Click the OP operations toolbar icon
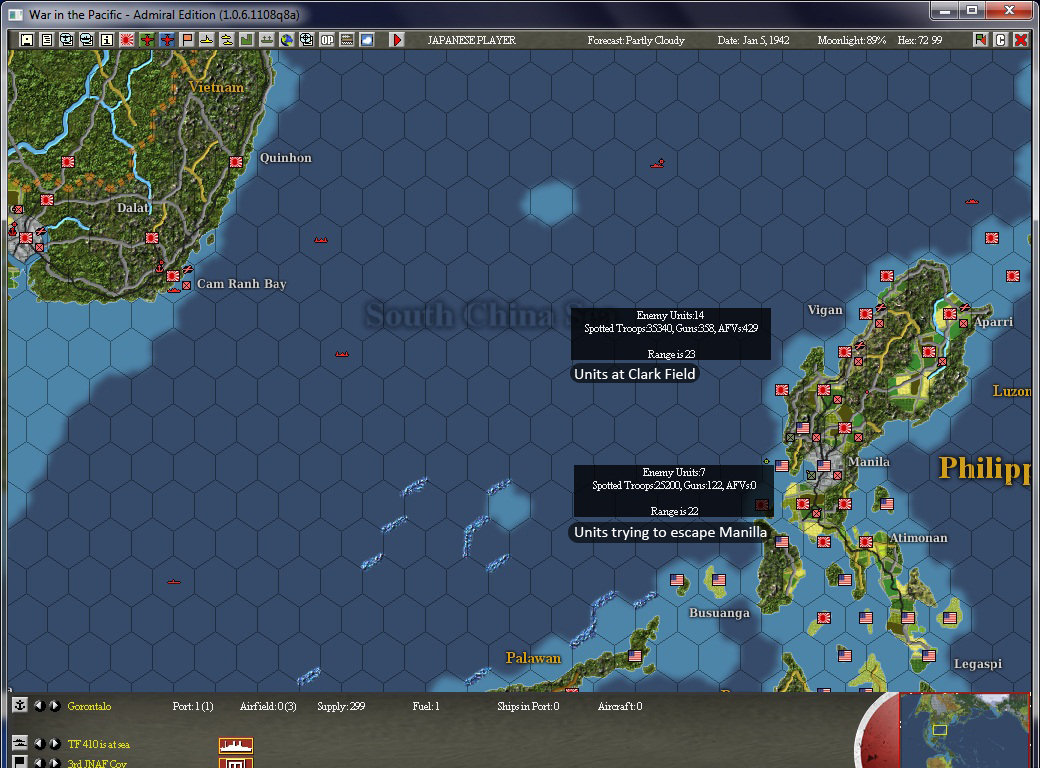1040x768 pixels. click(x=326, y=40)
